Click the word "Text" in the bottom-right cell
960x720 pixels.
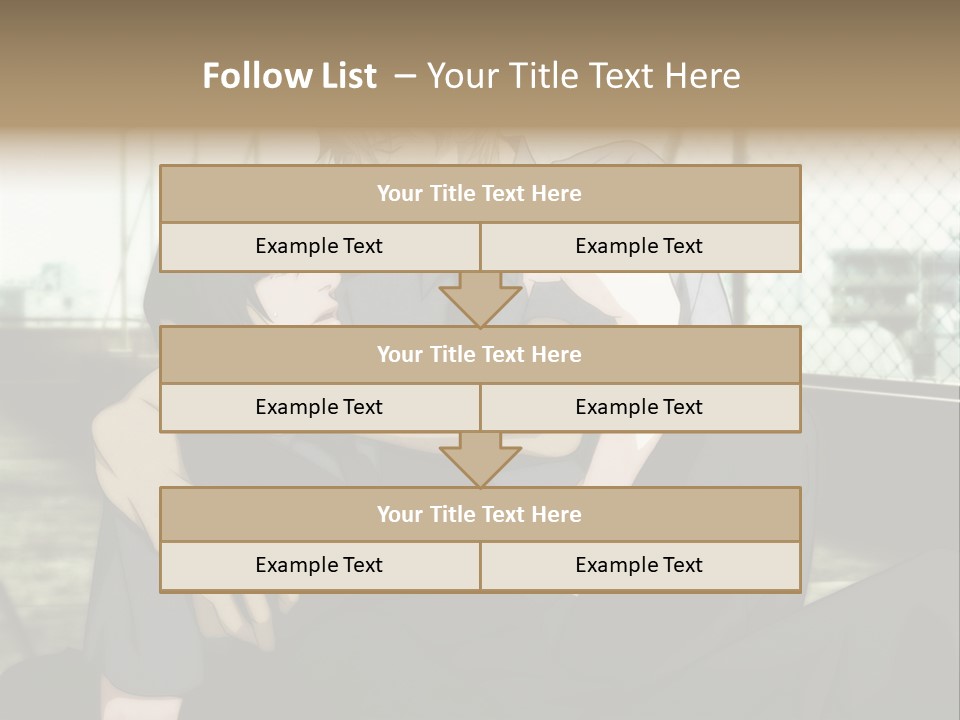(x=683, y=566)
